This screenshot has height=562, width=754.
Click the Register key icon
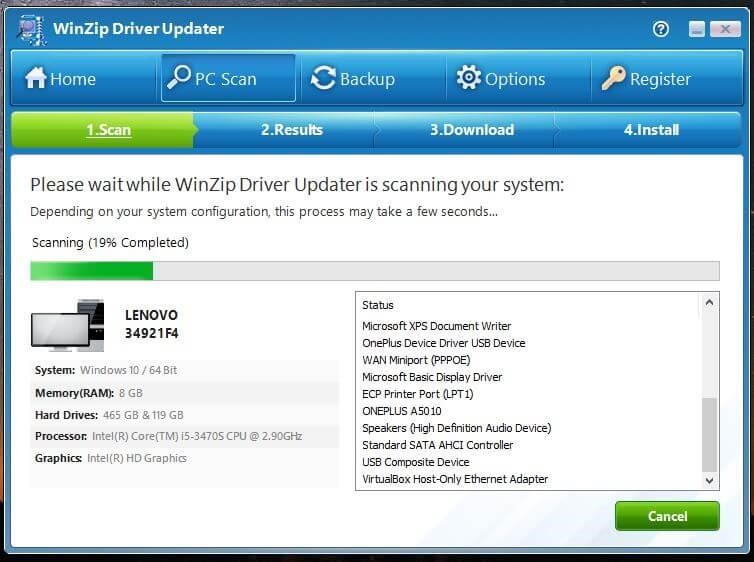point(613,78)
